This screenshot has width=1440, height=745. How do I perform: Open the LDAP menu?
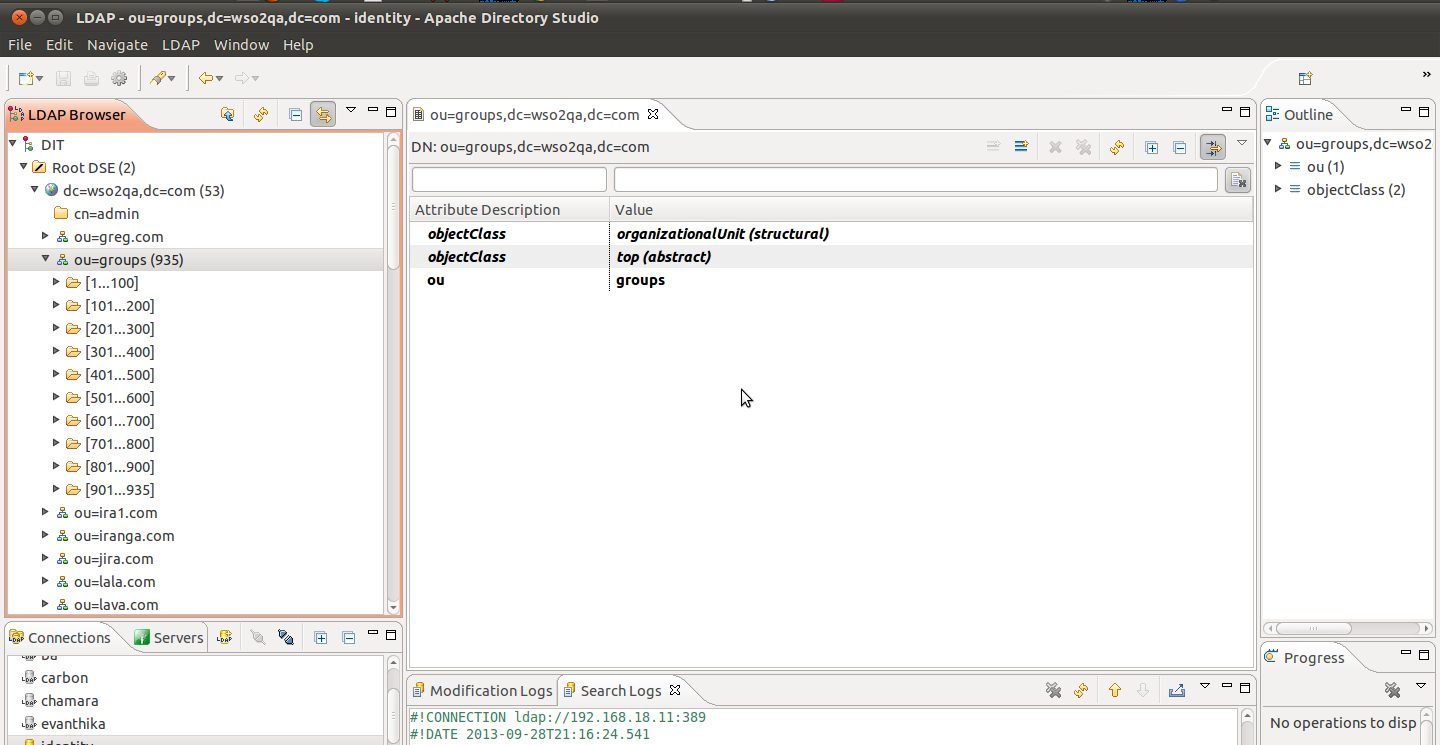pos(181,45)
